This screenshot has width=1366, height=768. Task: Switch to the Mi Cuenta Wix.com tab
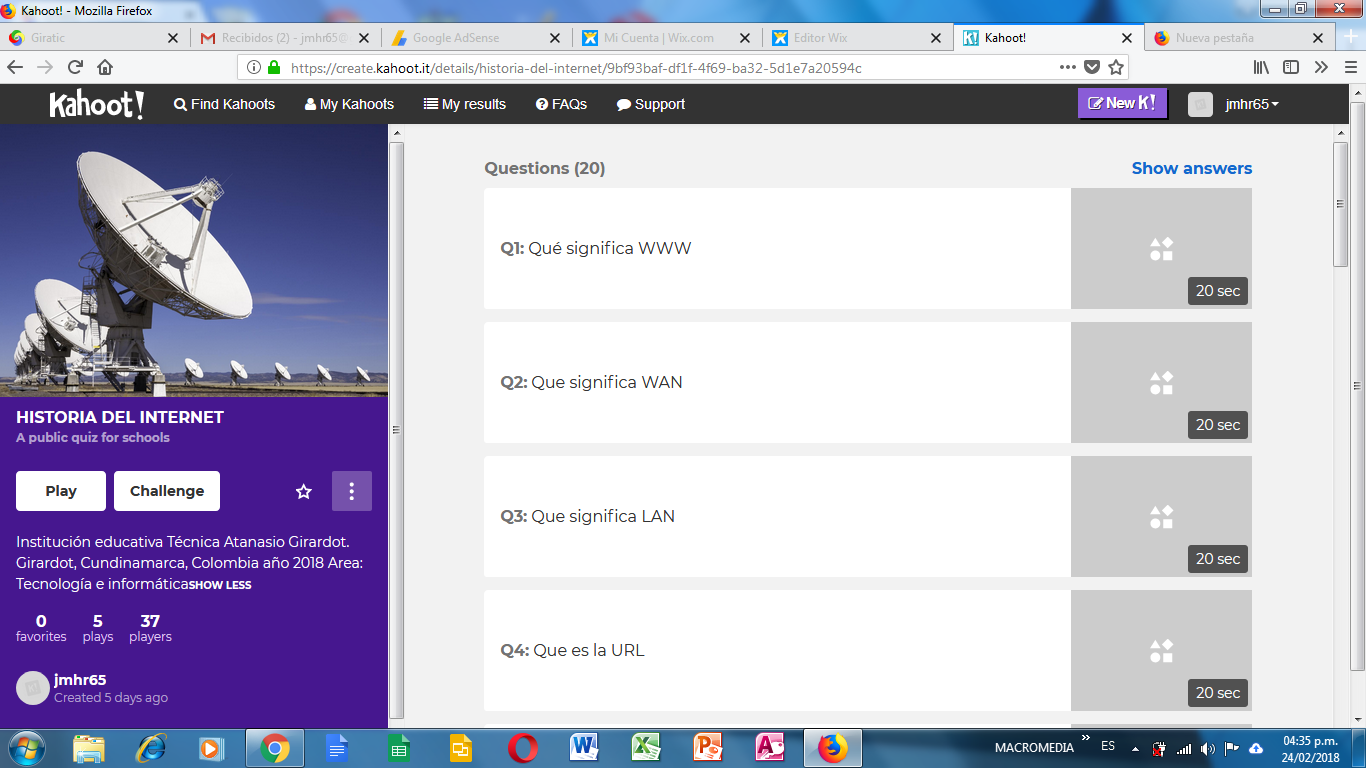[665, 38]
